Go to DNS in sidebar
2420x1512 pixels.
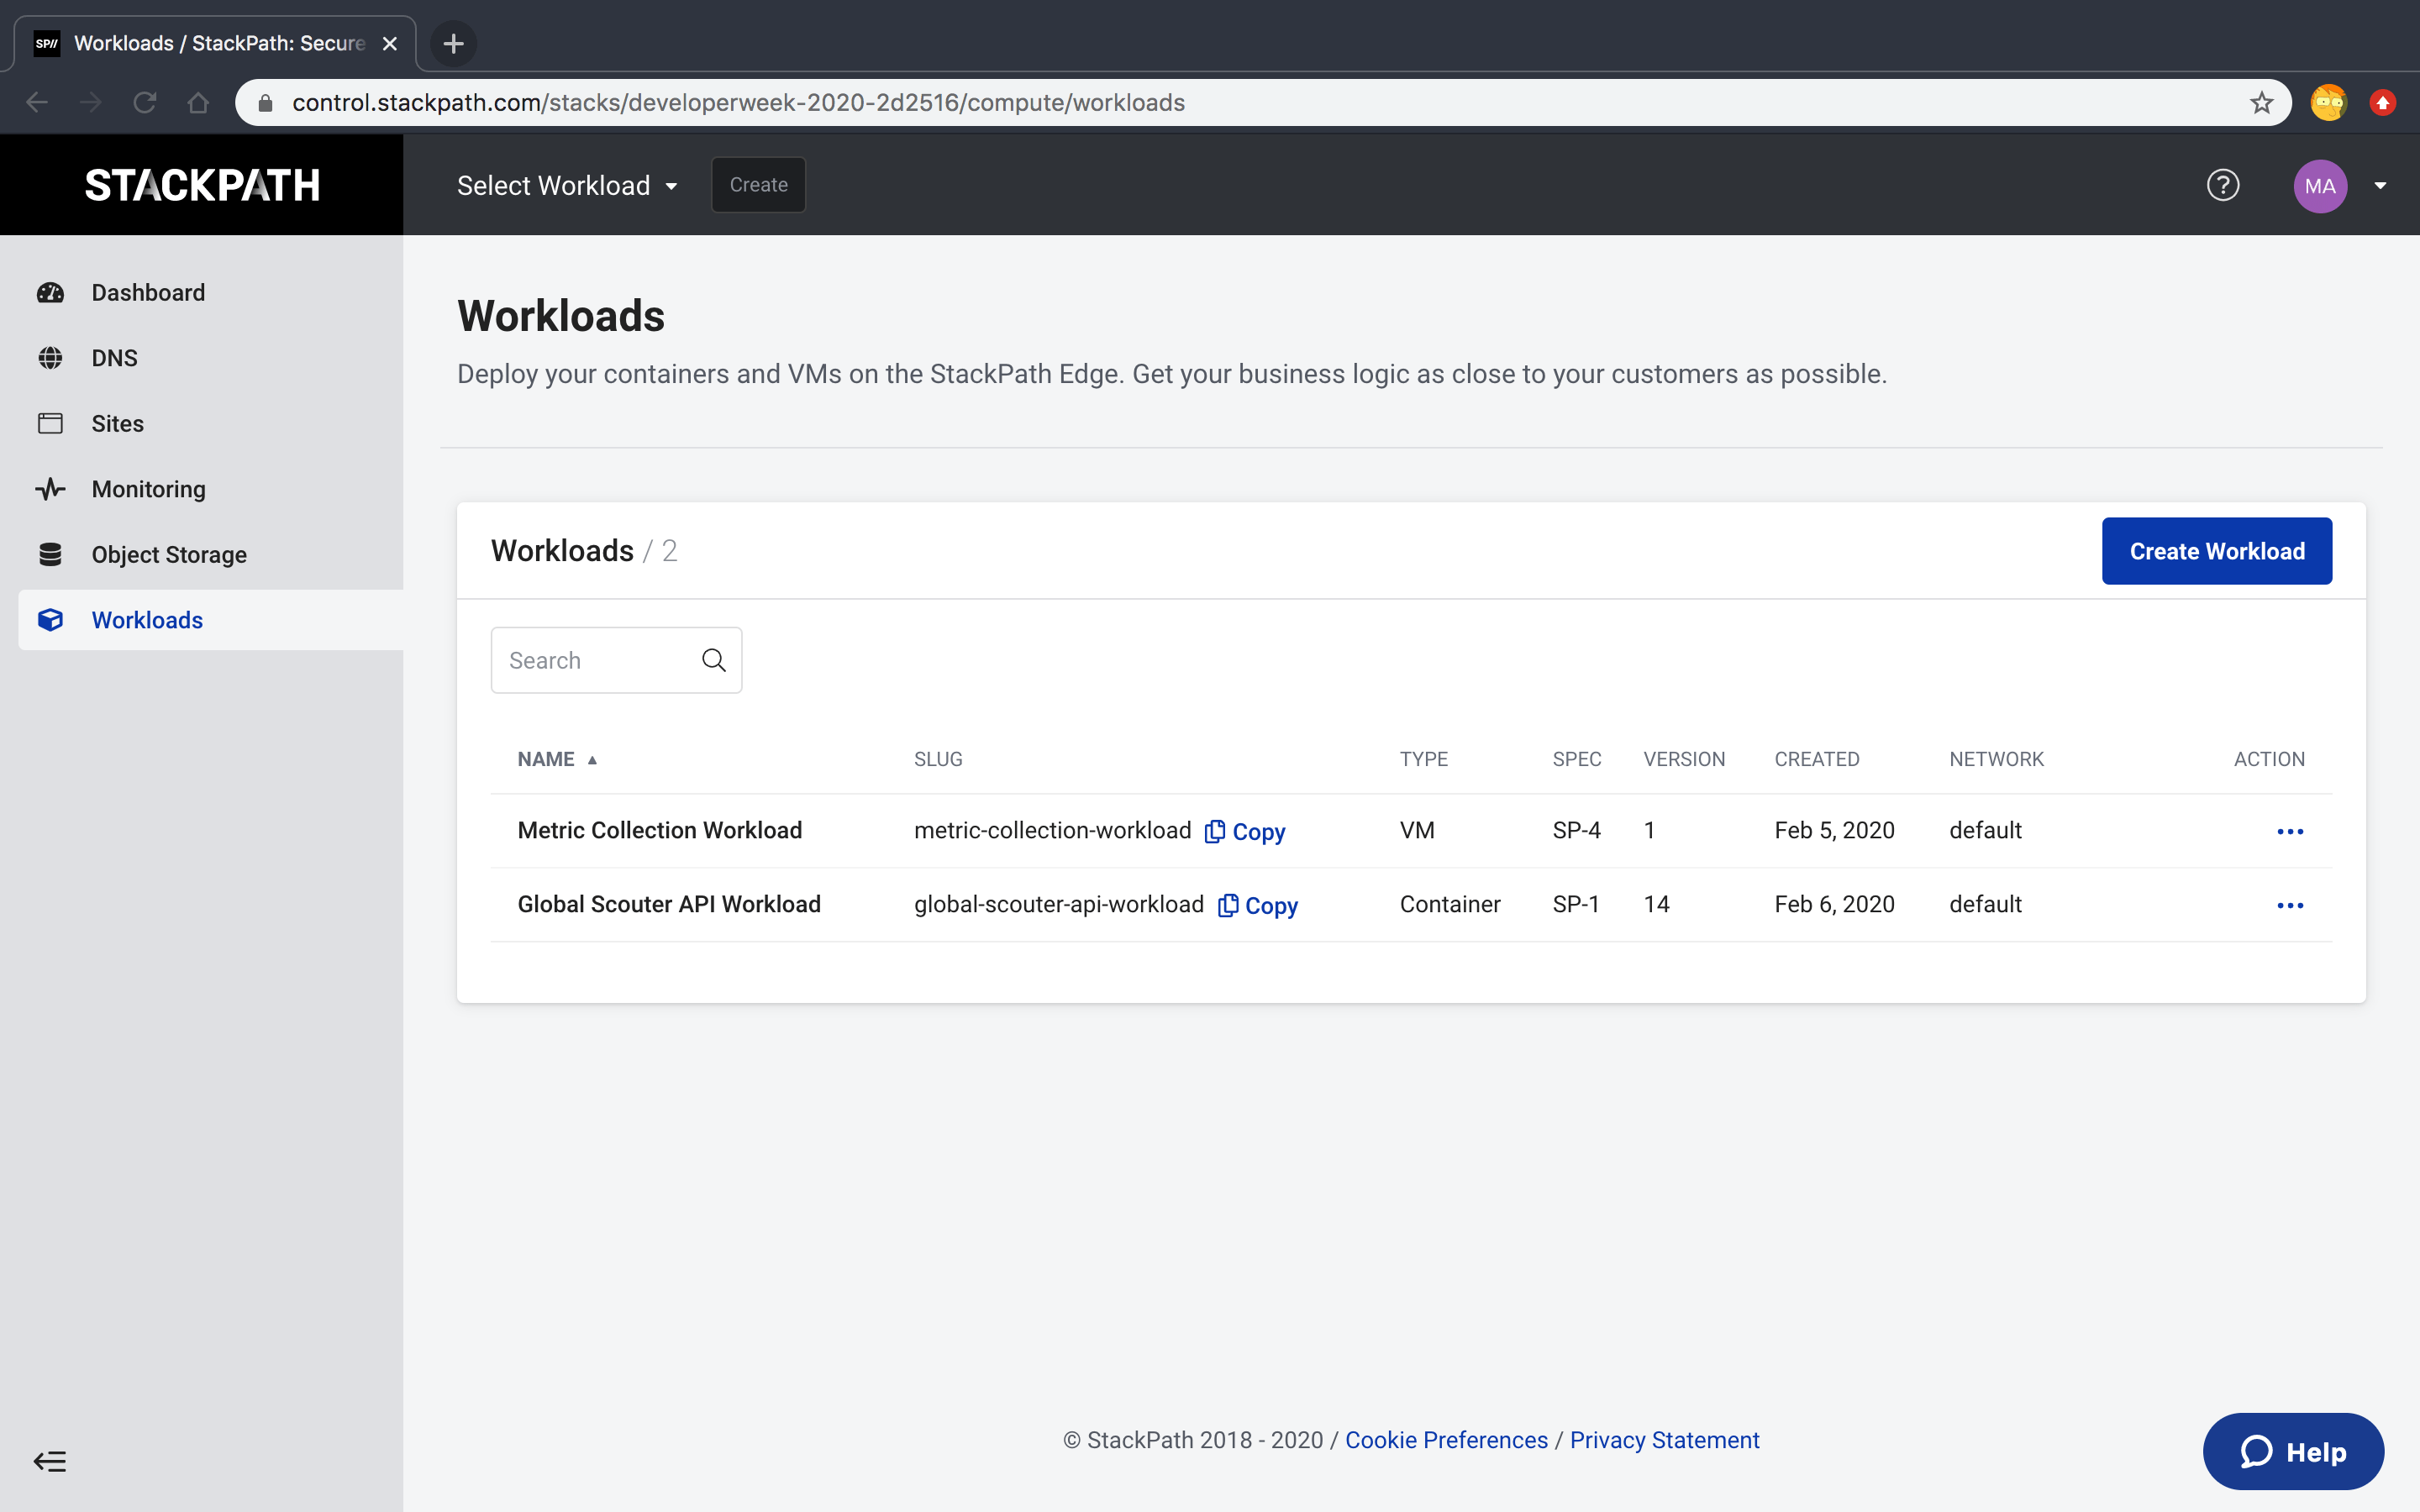pyautogui.click(x=114, y=358)
